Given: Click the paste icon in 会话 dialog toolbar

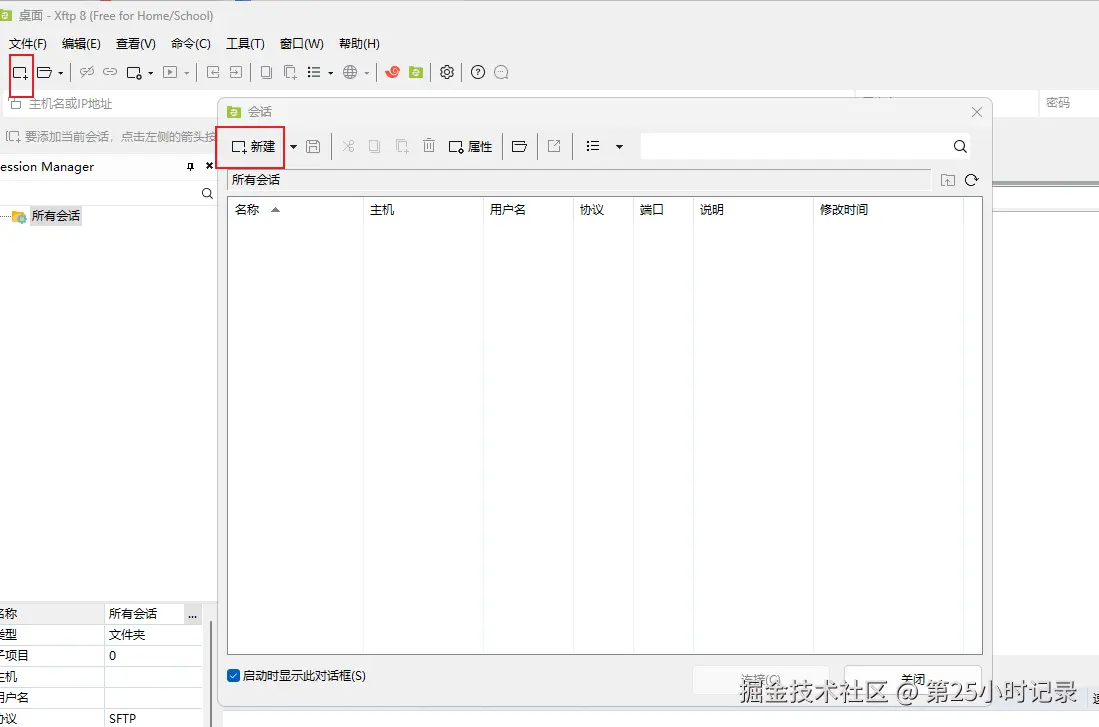Looking at the screenshot, I should [402, 147].
